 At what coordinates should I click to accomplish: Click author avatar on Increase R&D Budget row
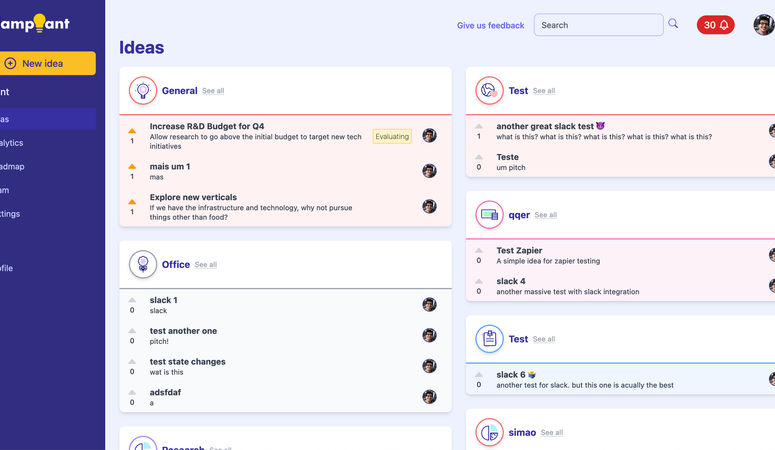pos(430,135)
